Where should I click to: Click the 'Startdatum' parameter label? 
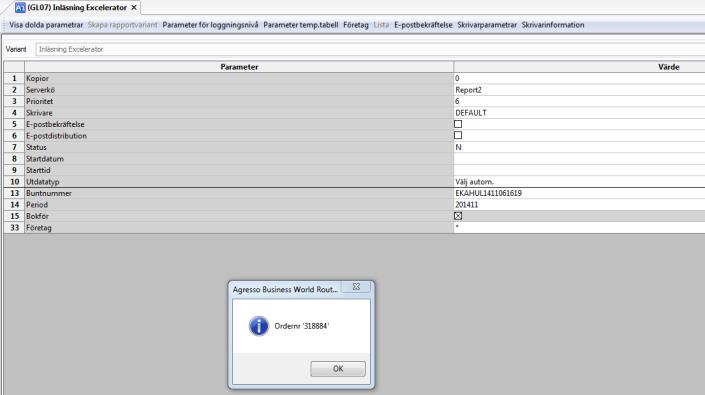pos(45,159)
